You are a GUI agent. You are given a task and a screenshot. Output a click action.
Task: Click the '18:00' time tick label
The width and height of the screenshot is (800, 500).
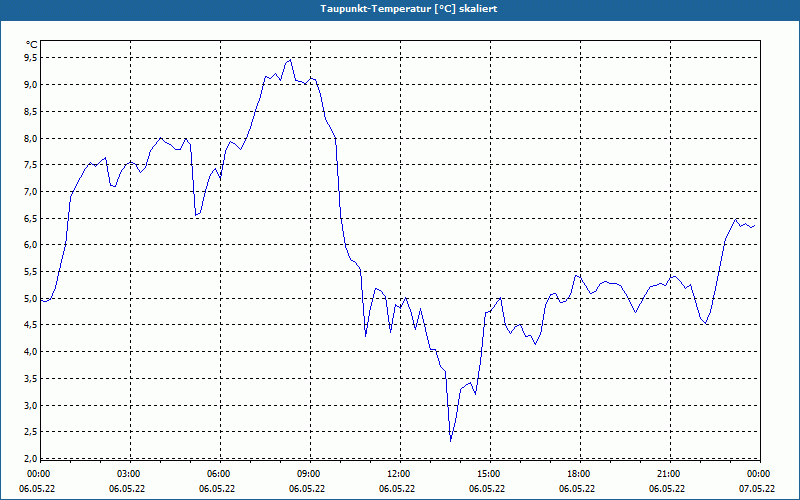579,474
